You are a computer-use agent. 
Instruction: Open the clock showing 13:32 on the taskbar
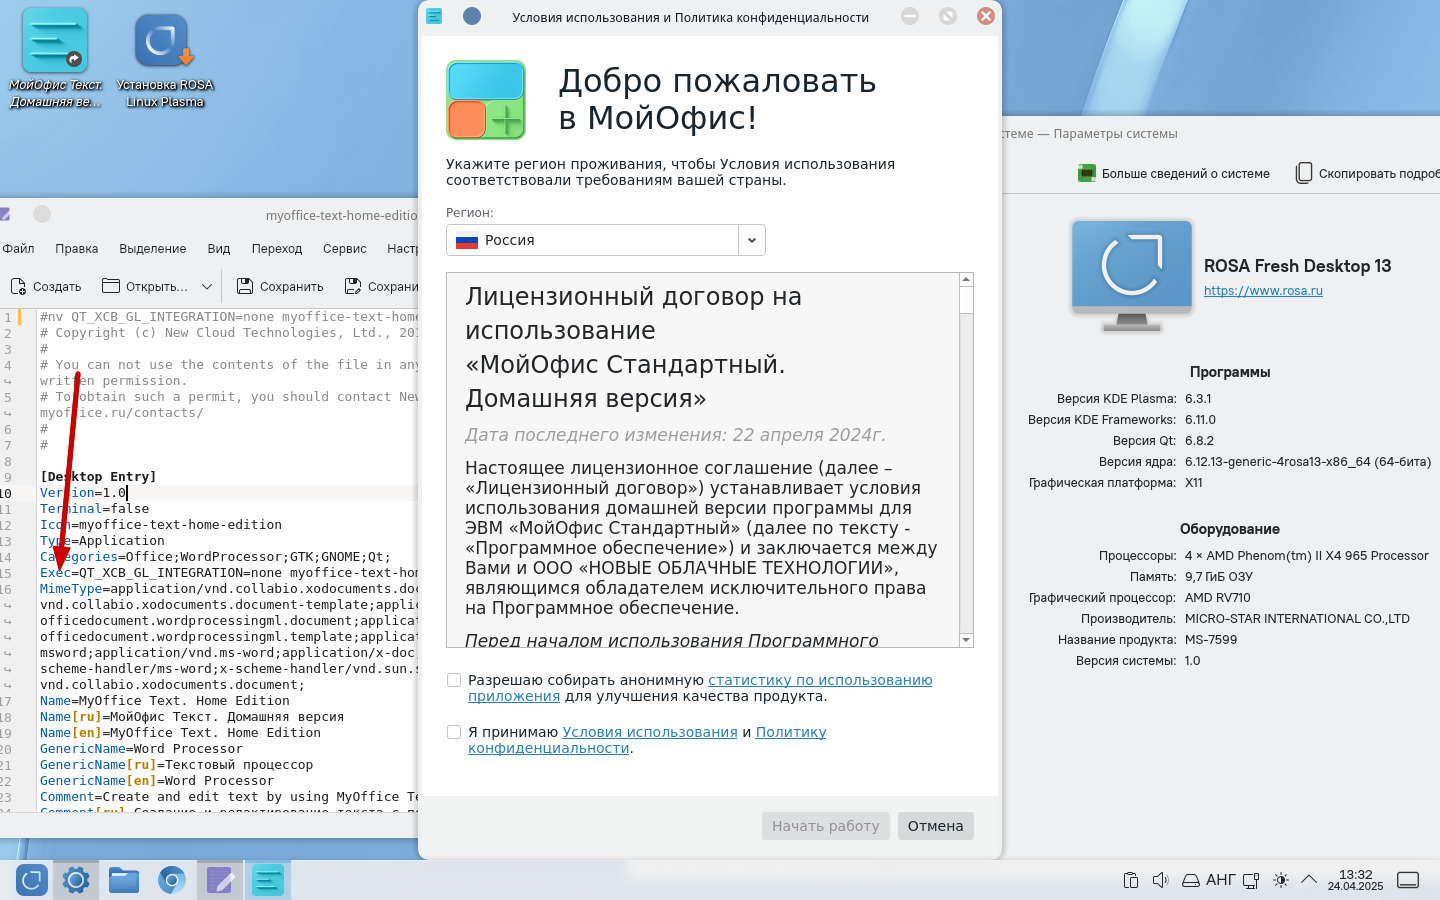(1355, 880)
